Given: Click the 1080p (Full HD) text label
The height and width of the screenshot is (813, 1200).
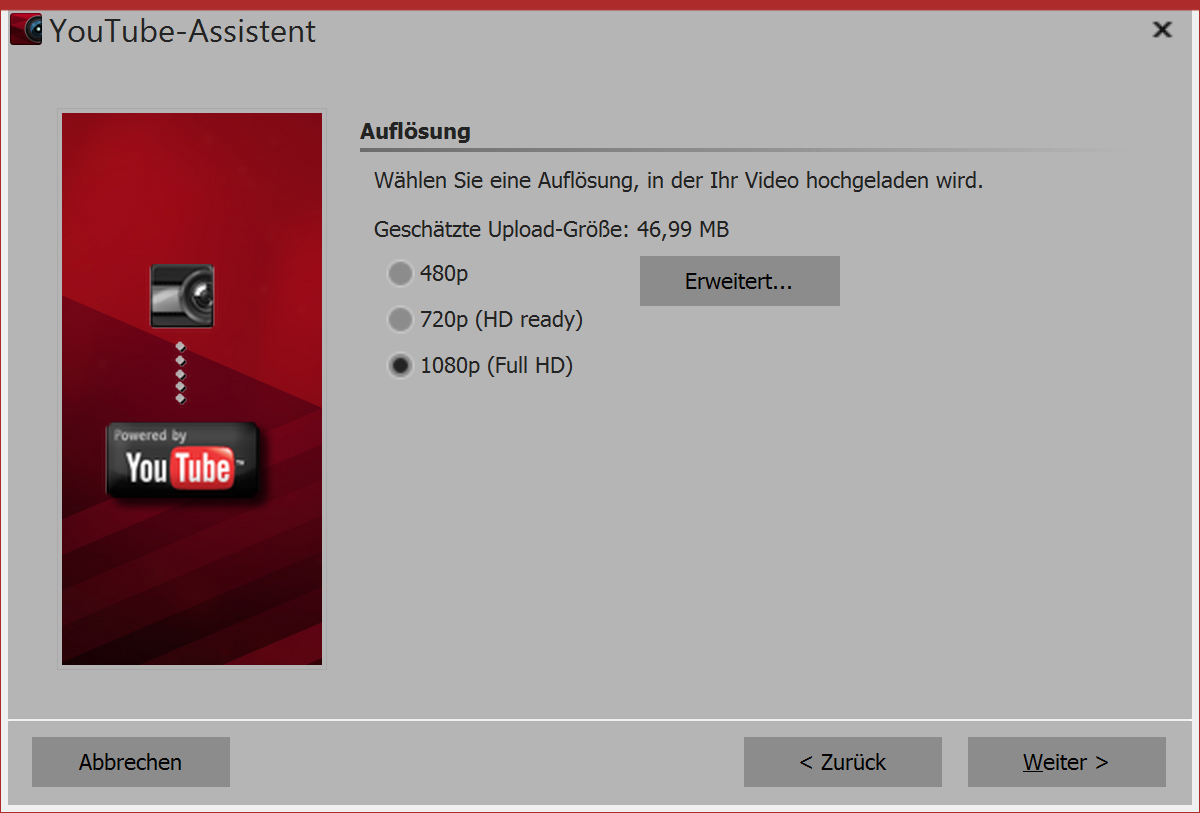Looking at the screenshot, I should coord(496,366).
